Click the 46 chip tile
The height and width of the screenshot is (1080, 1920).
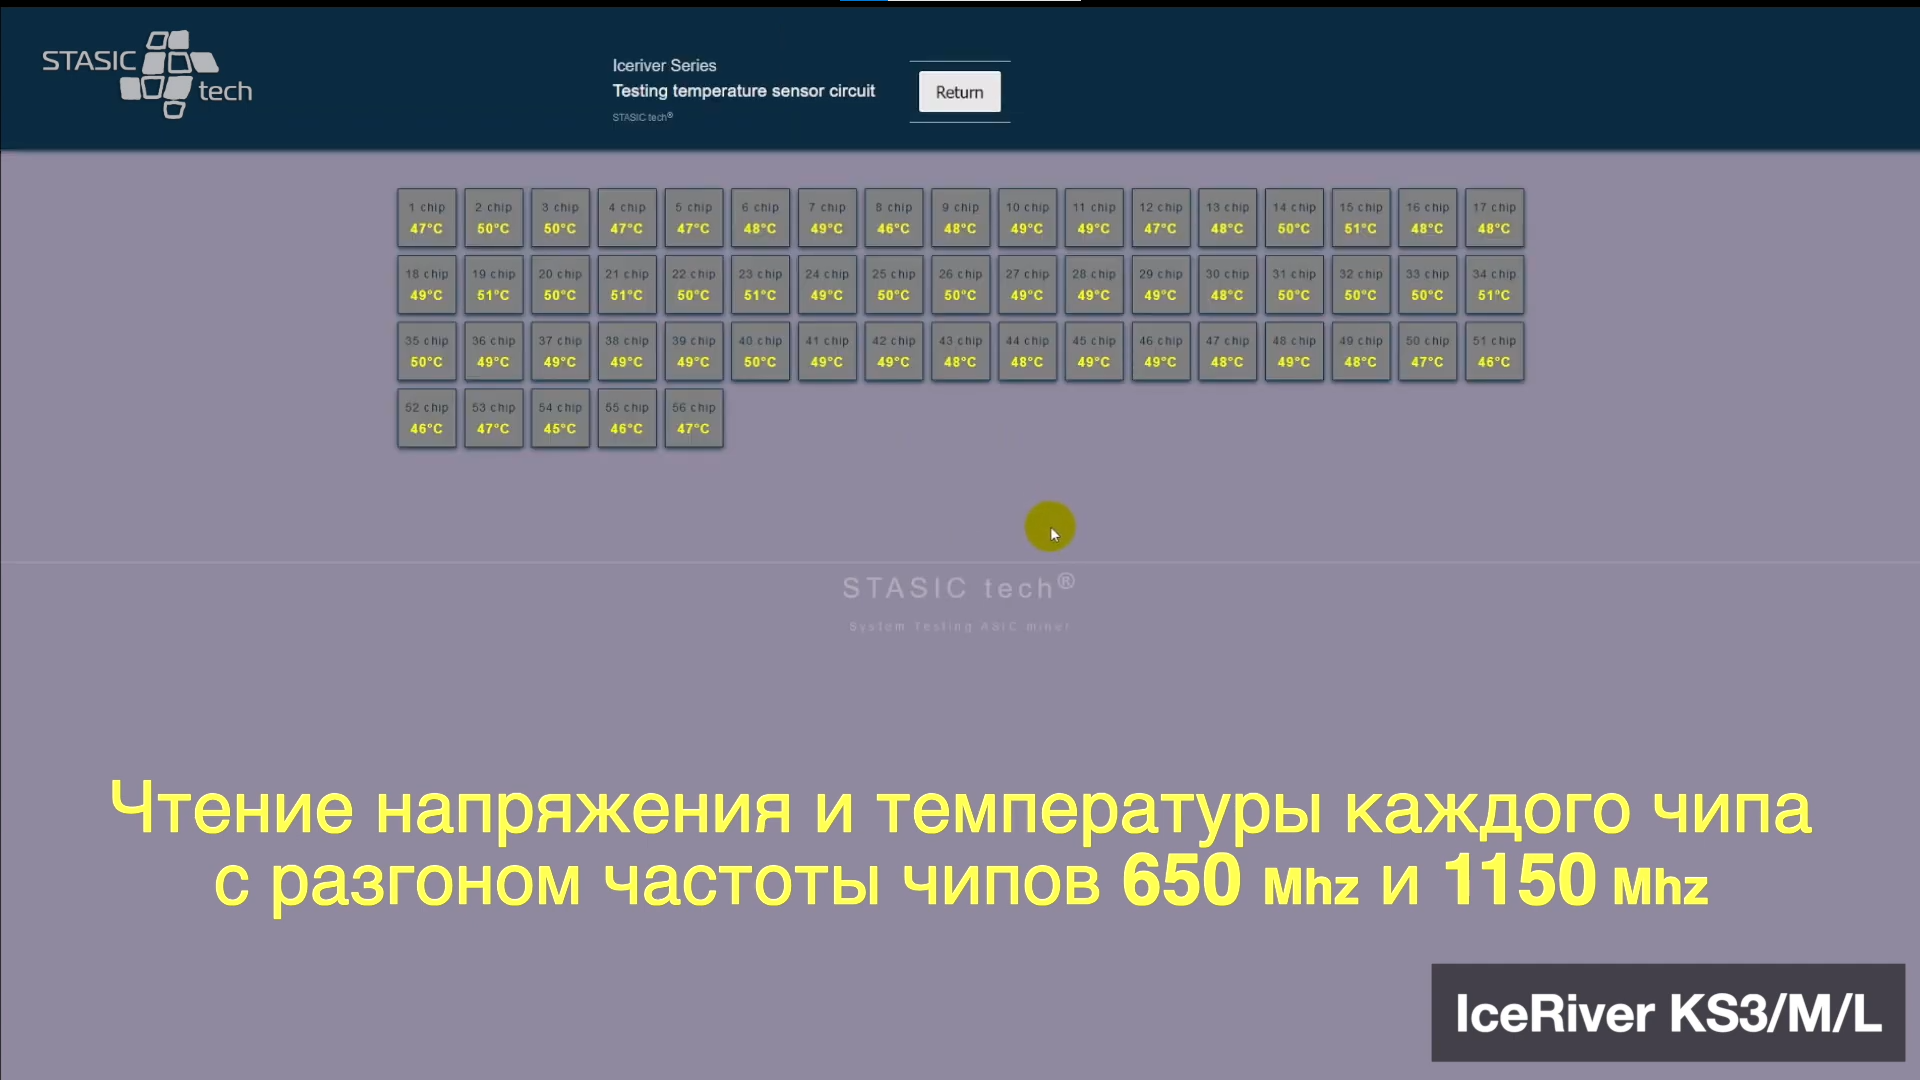pyautogui.click(x=1161, y=351)
